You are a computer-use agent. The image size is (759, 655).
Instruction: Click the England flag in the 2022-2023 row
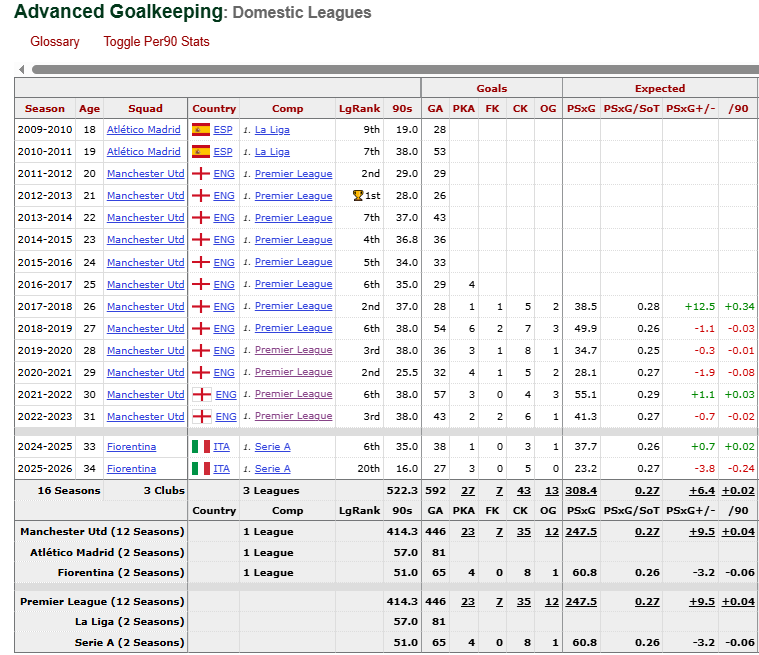pyautogui.click(x=202, y=416)
